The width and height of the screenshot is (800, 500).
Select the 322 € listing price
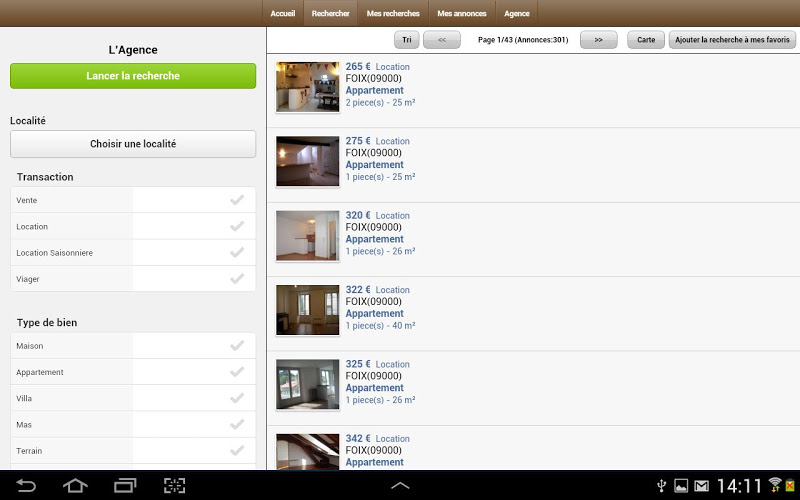click(x=358, y=290)
